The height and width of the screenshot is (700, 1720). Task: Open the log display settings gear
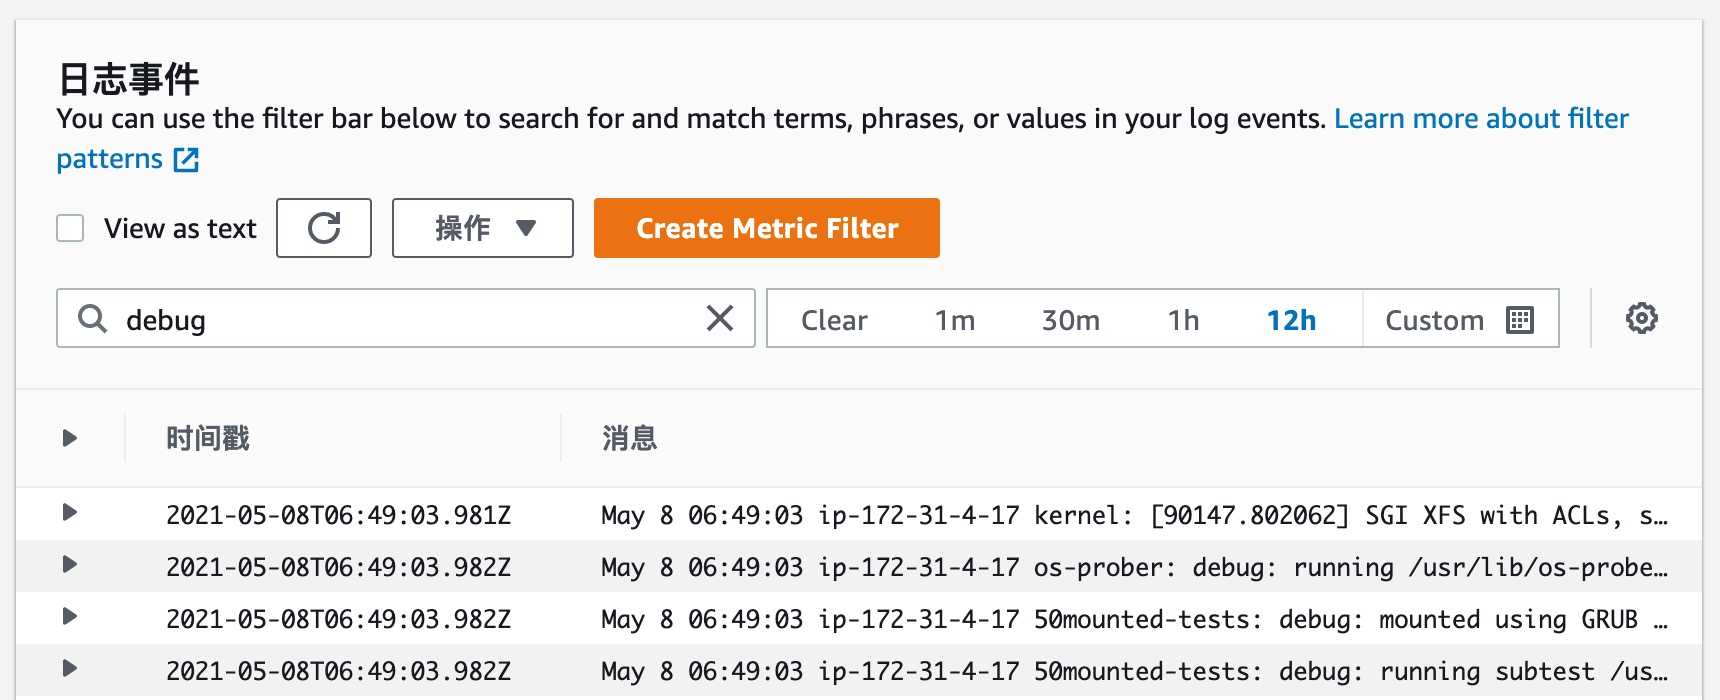tap(1641, 318)
